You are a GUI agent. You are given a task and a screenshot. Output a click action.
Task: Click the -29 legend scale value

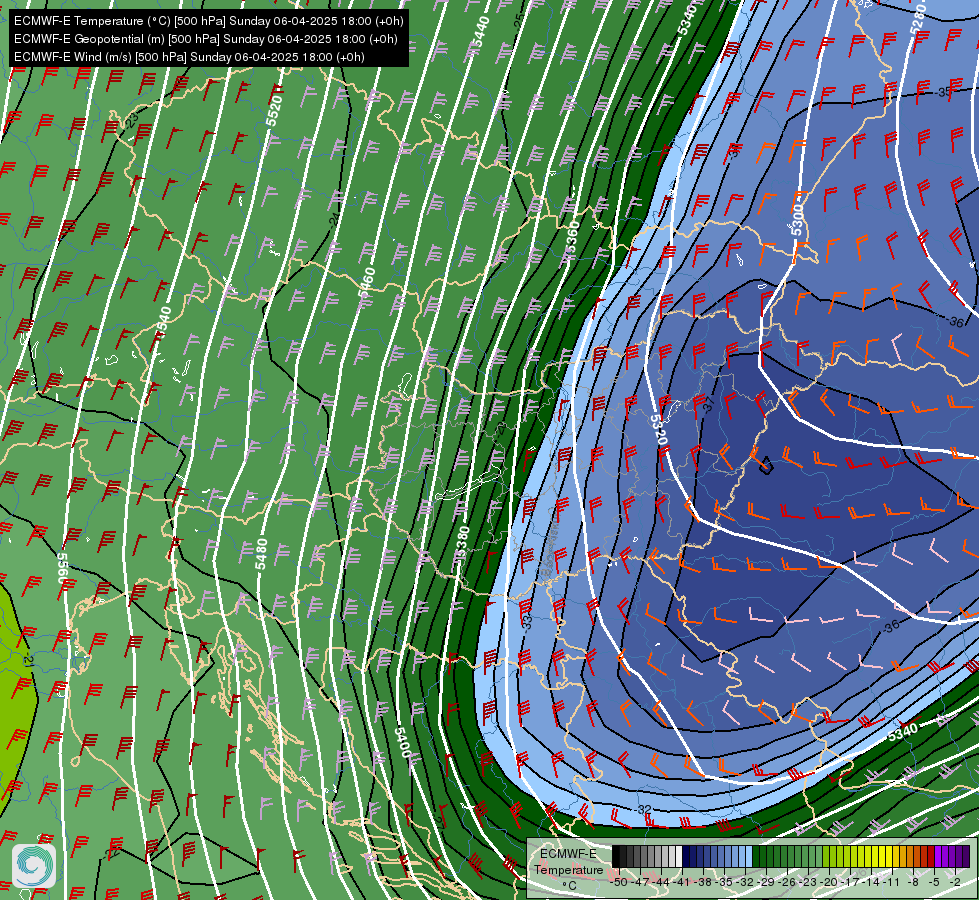(765, 883)
